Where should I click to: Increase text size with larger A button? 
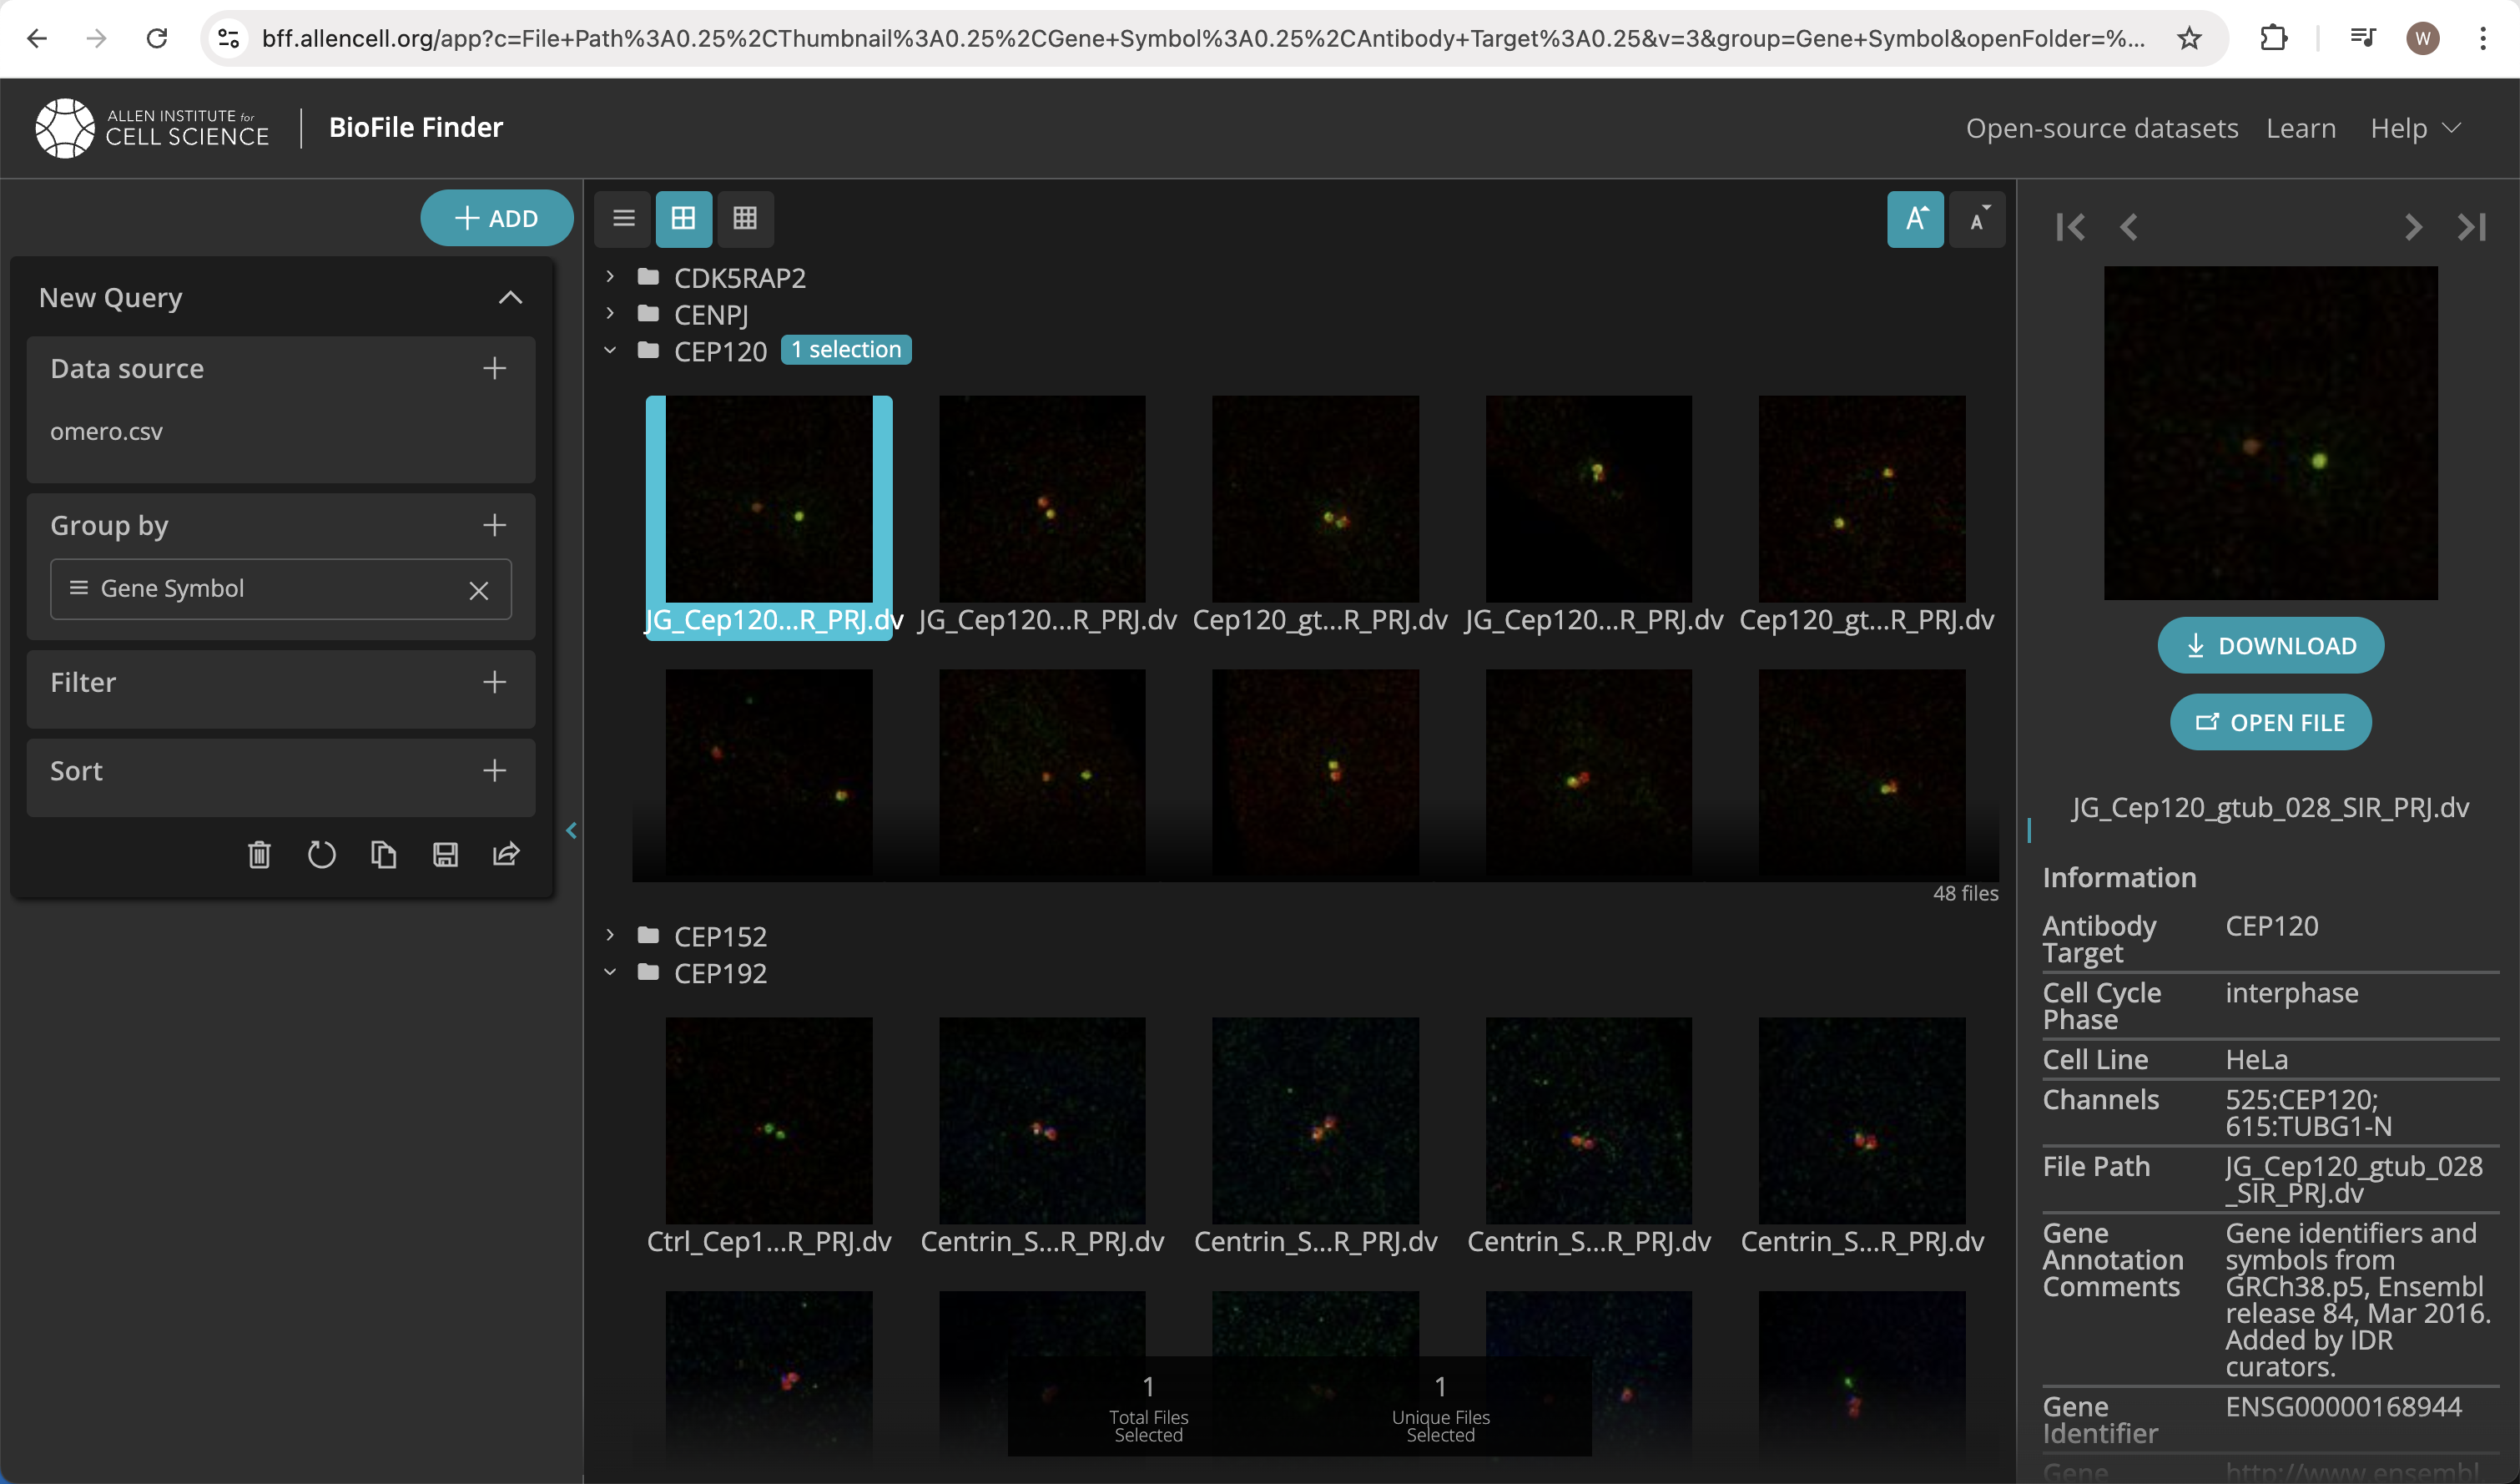coord(1915,218)
